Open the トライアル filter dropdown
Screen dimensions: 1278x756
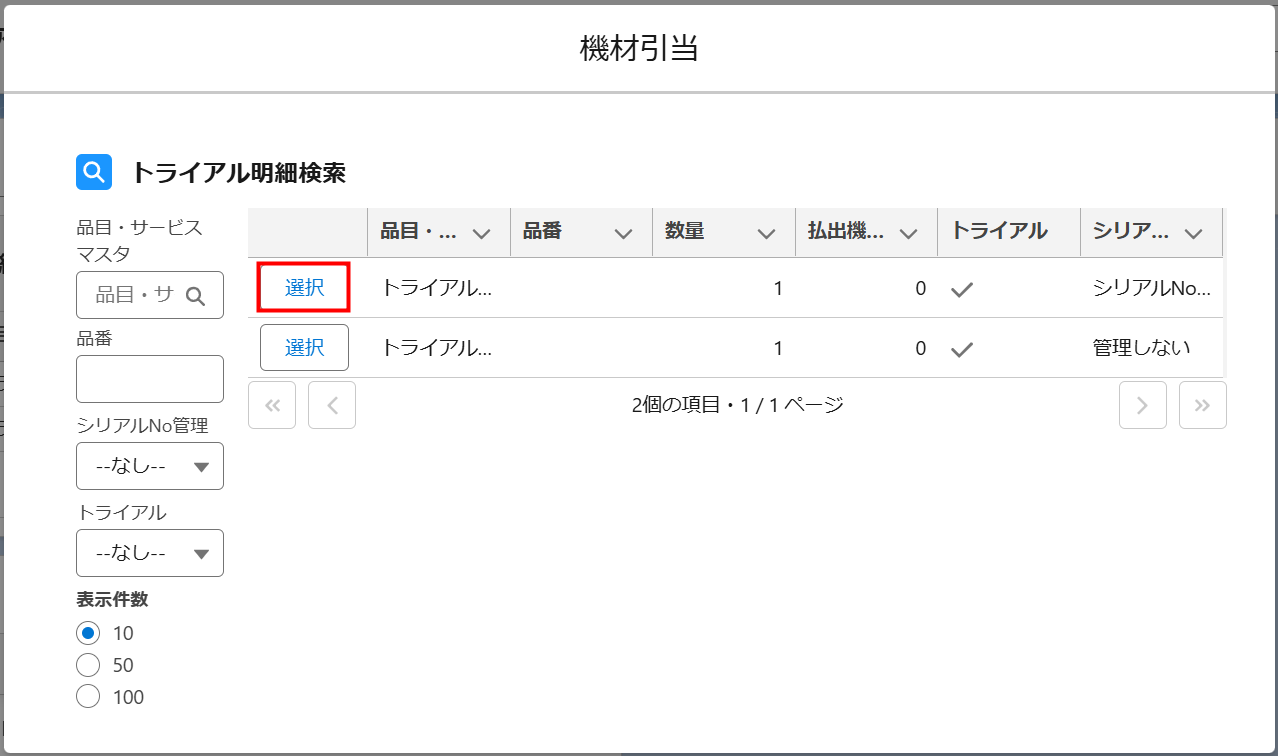(x=150, y=553)
